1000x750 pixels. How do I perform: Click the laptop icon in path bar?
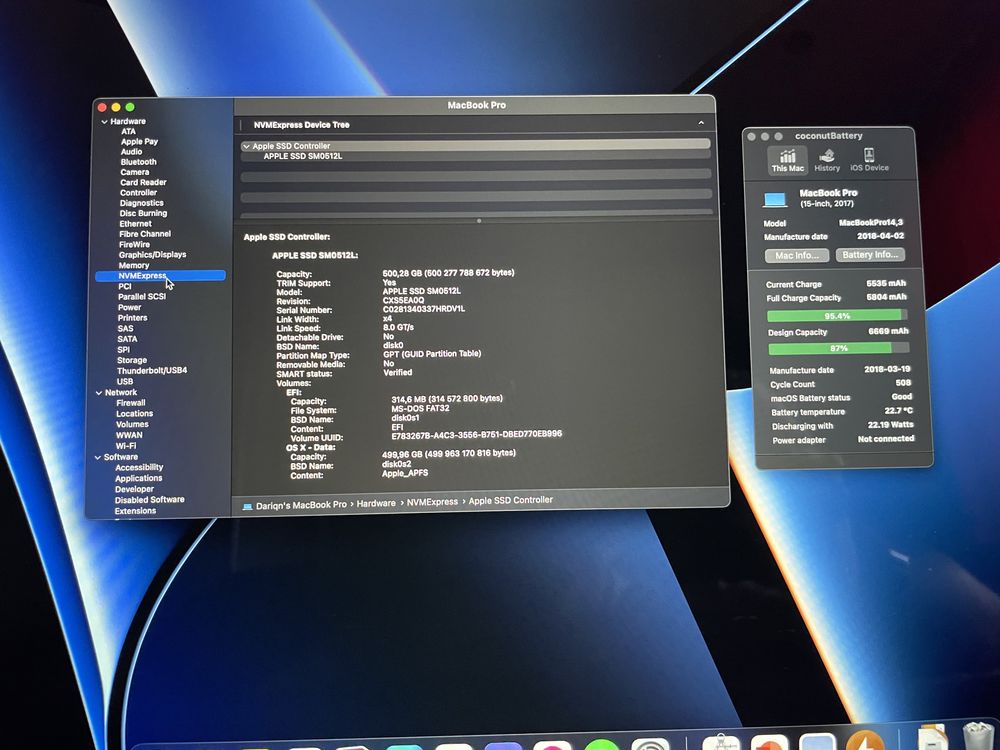coord(247,507)
